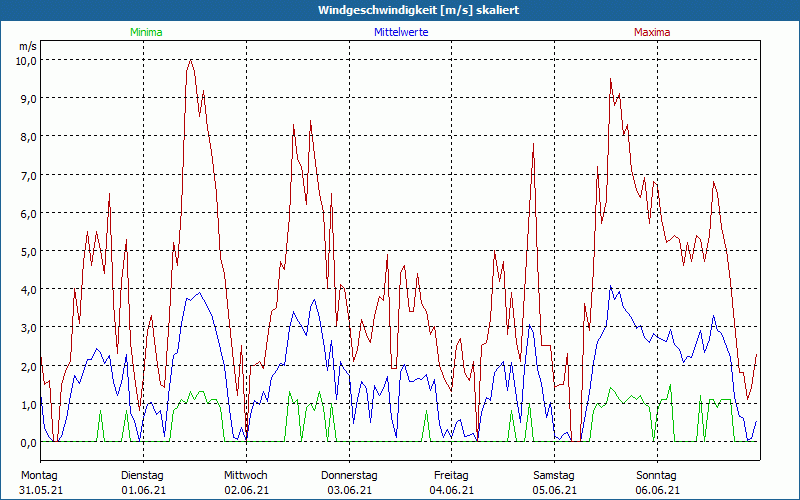800x500 pixels.
Task: Select the Montag day label
Action: point(40,475)
